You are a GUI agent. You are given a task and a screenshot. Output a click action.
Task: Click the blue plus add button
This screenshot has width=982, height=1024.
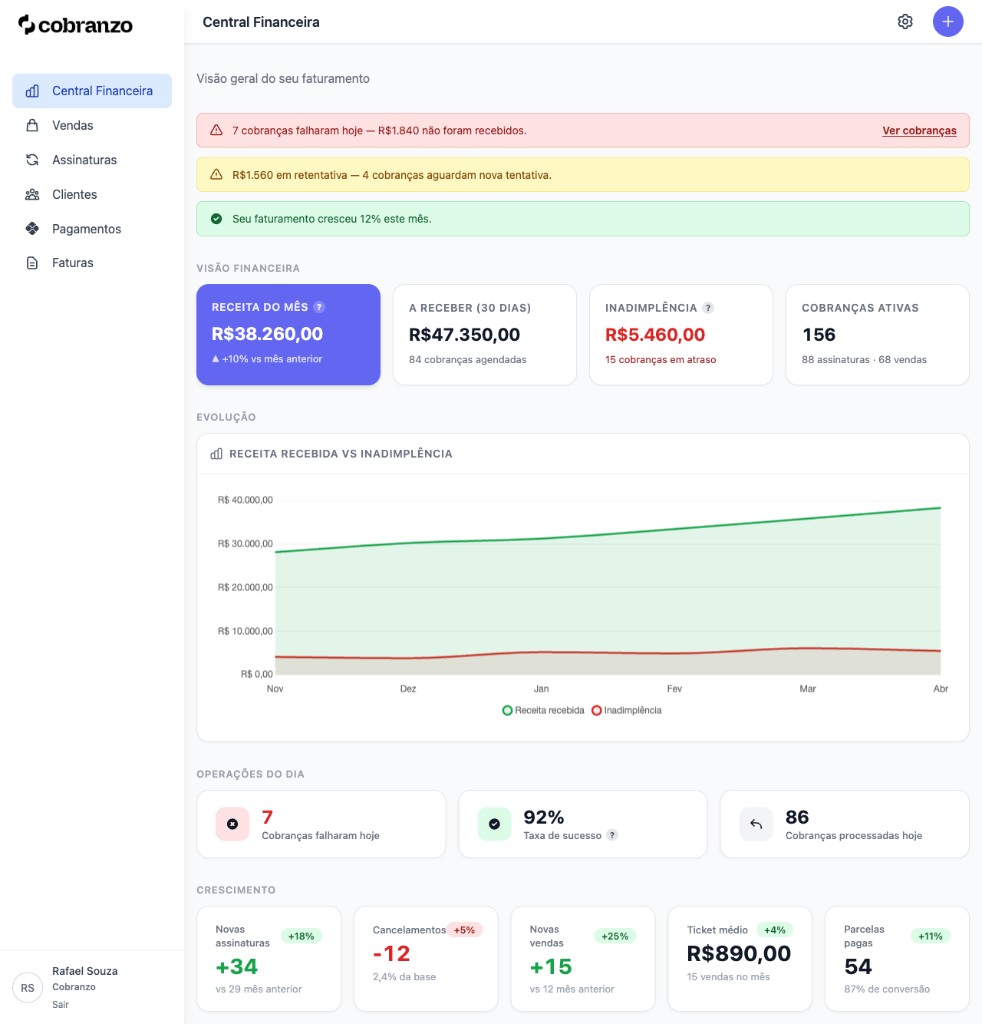[948, 22]
